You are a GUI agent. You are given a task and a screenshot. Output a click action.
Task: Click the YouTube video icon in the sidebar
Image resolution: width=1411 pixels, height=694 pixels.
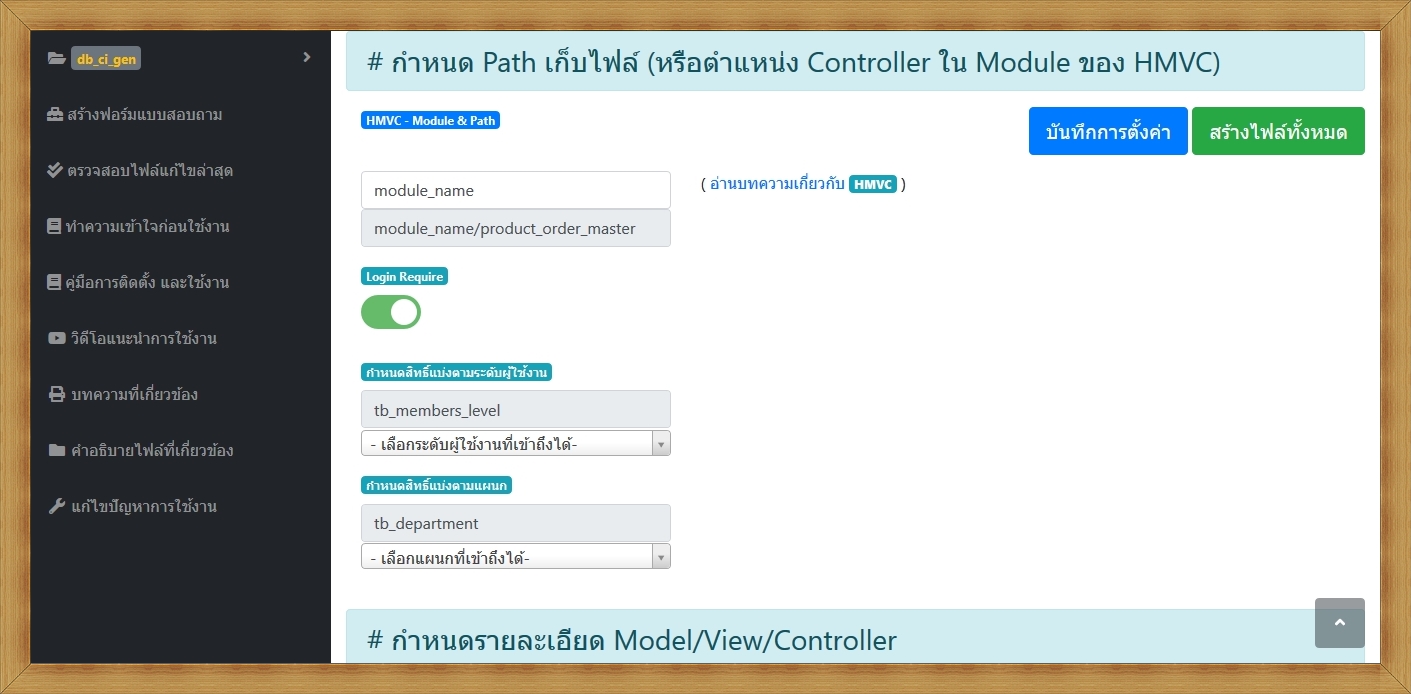point(56,339)
